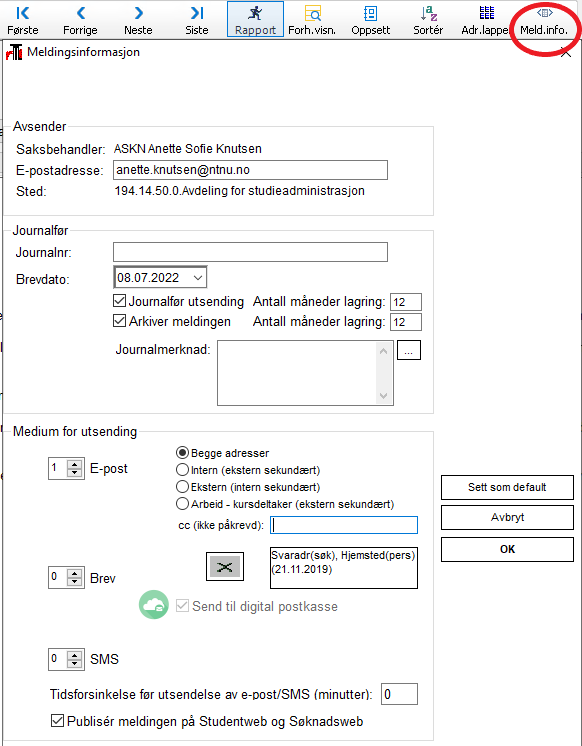The width and height of the screenshot is (582, 746).
Task: Confirm with the OK button
Action: click(x=507, y=550)
